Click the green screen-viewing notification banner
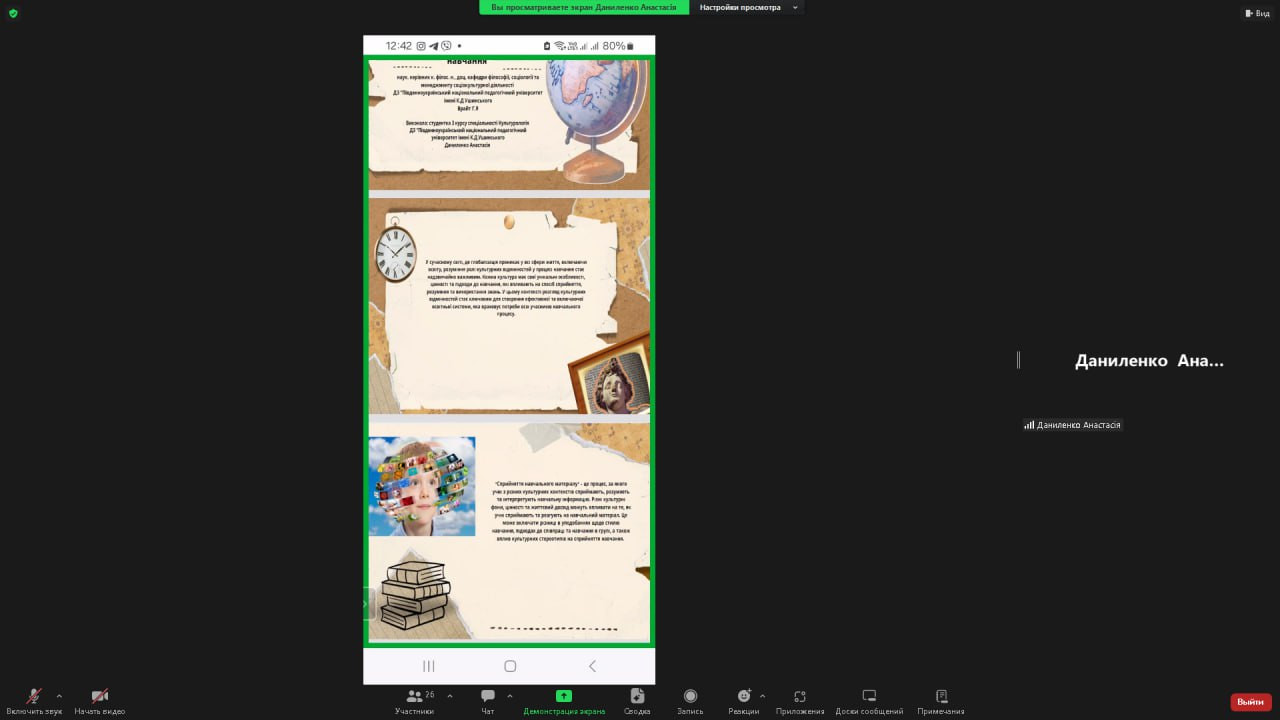The height and width of the screenshot is (720, 1280). [x=584, y=7]
